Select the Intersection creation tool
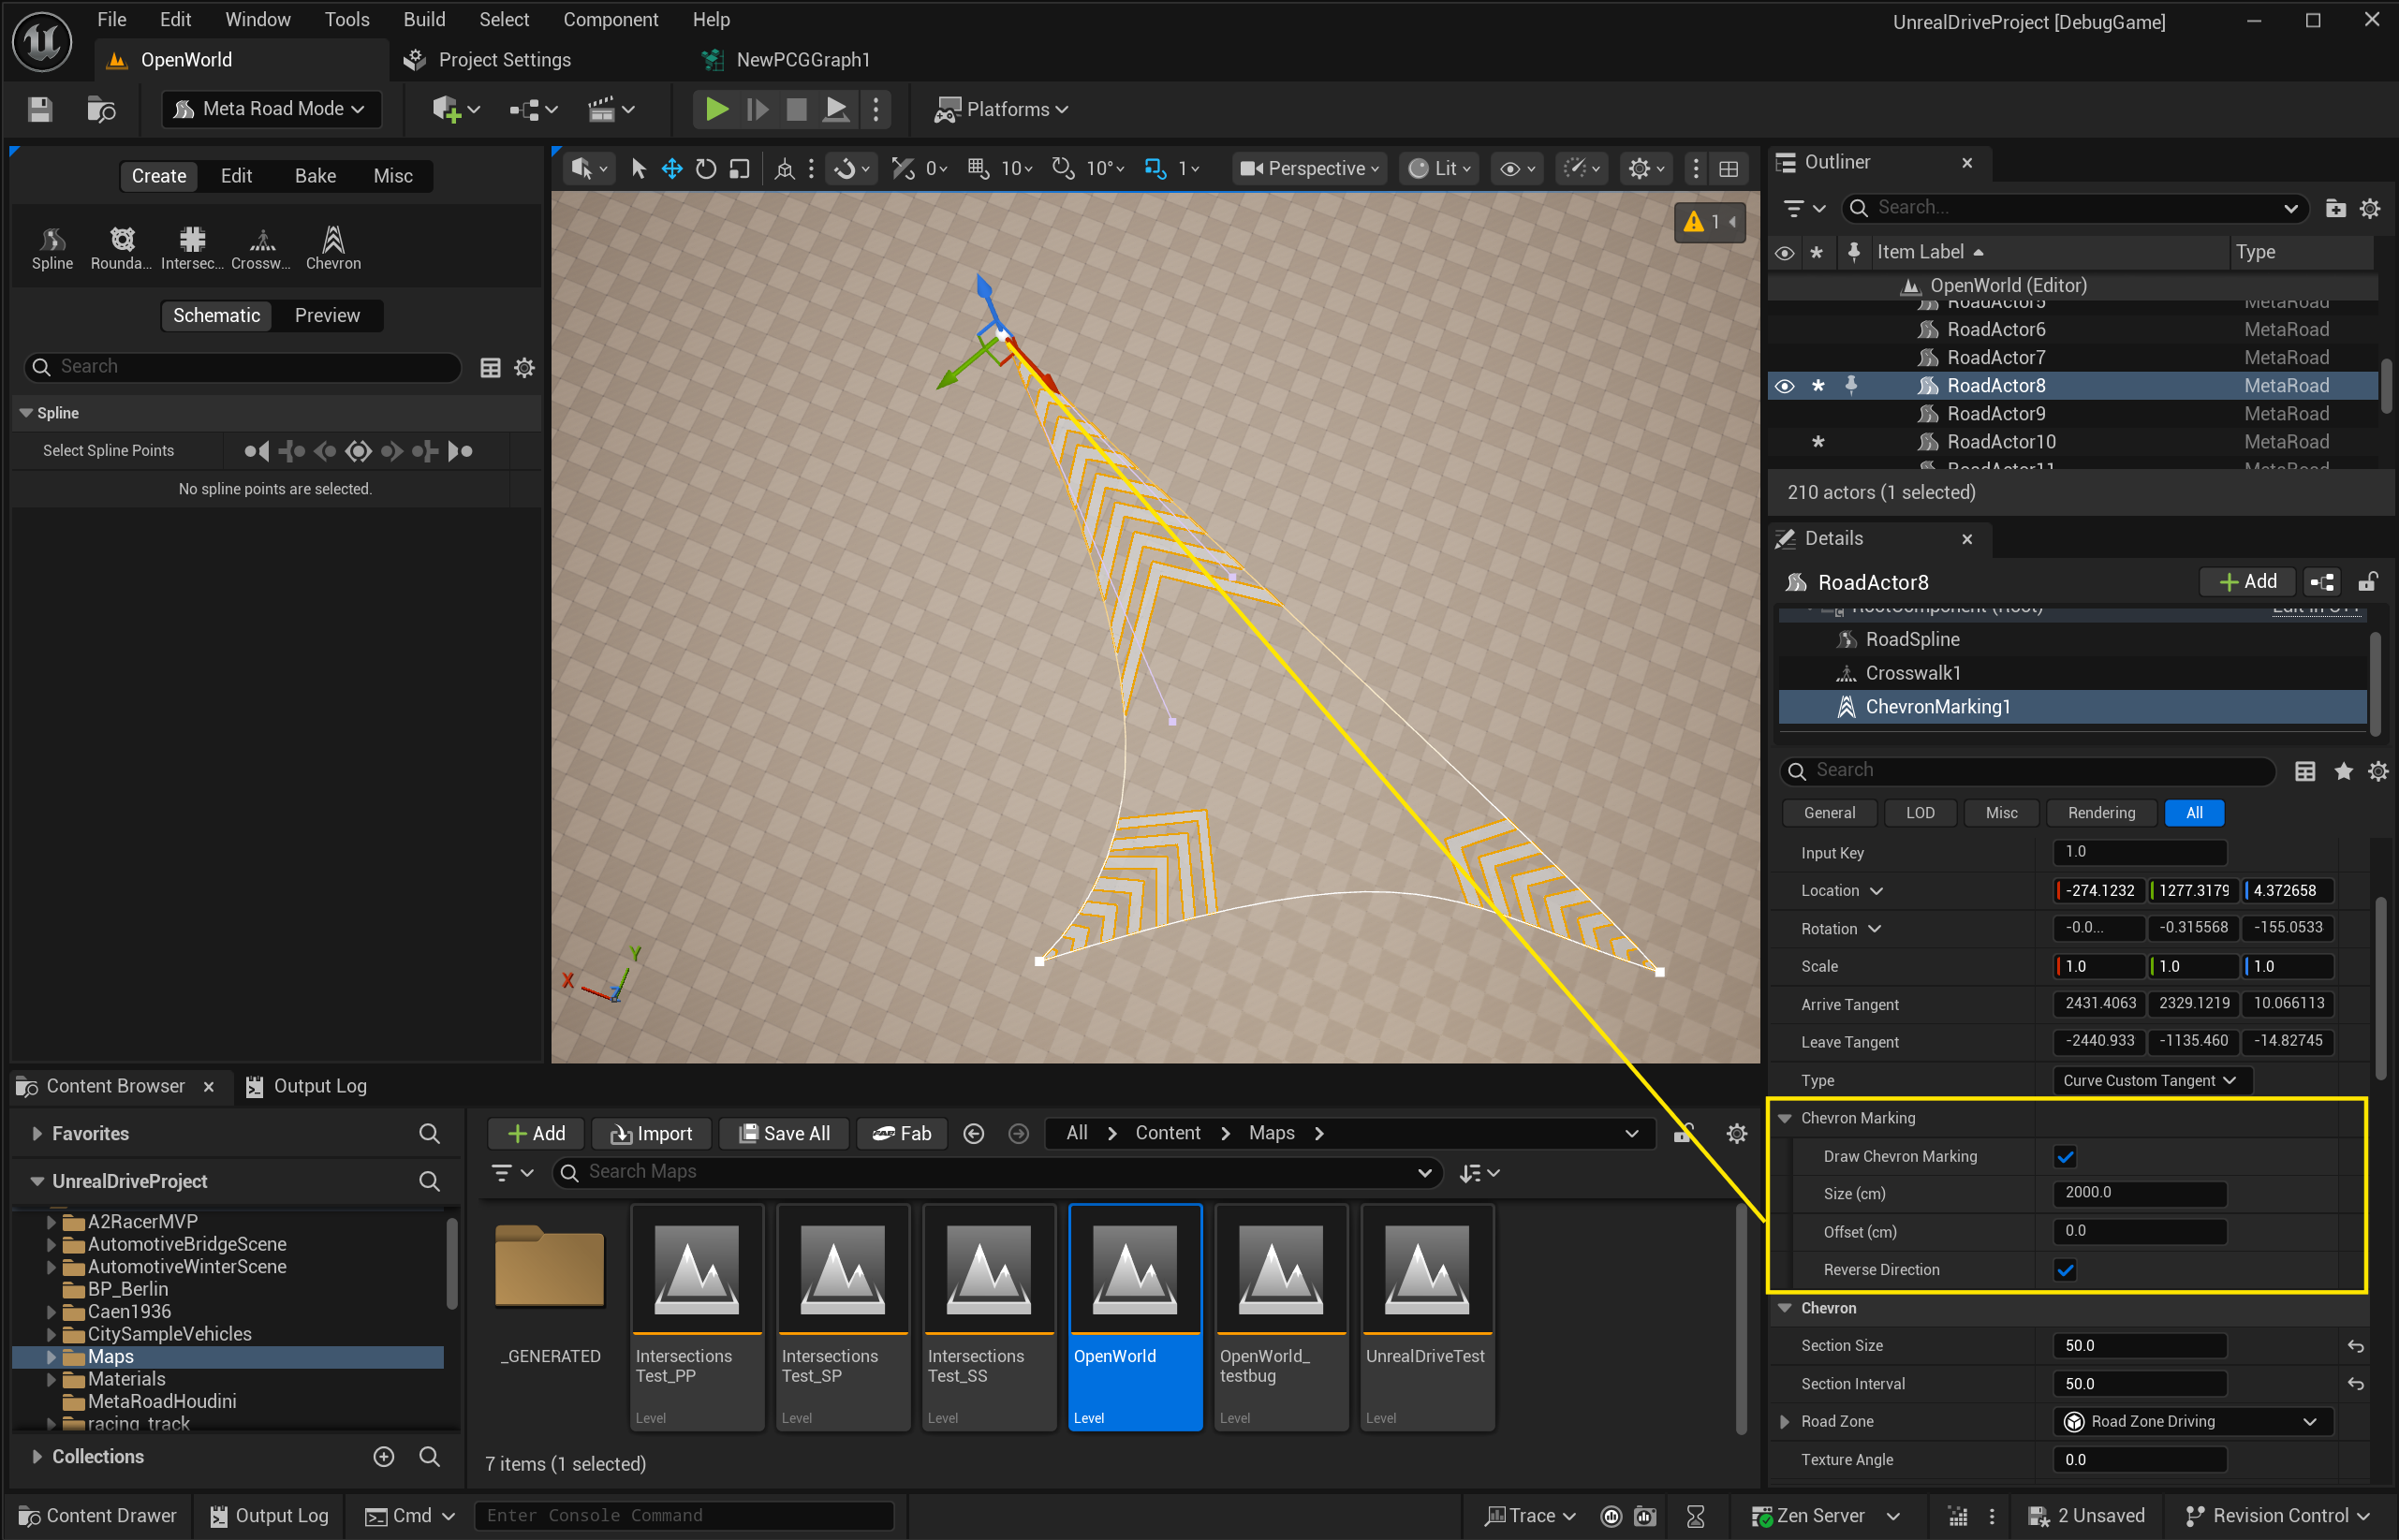 (192, 247)
